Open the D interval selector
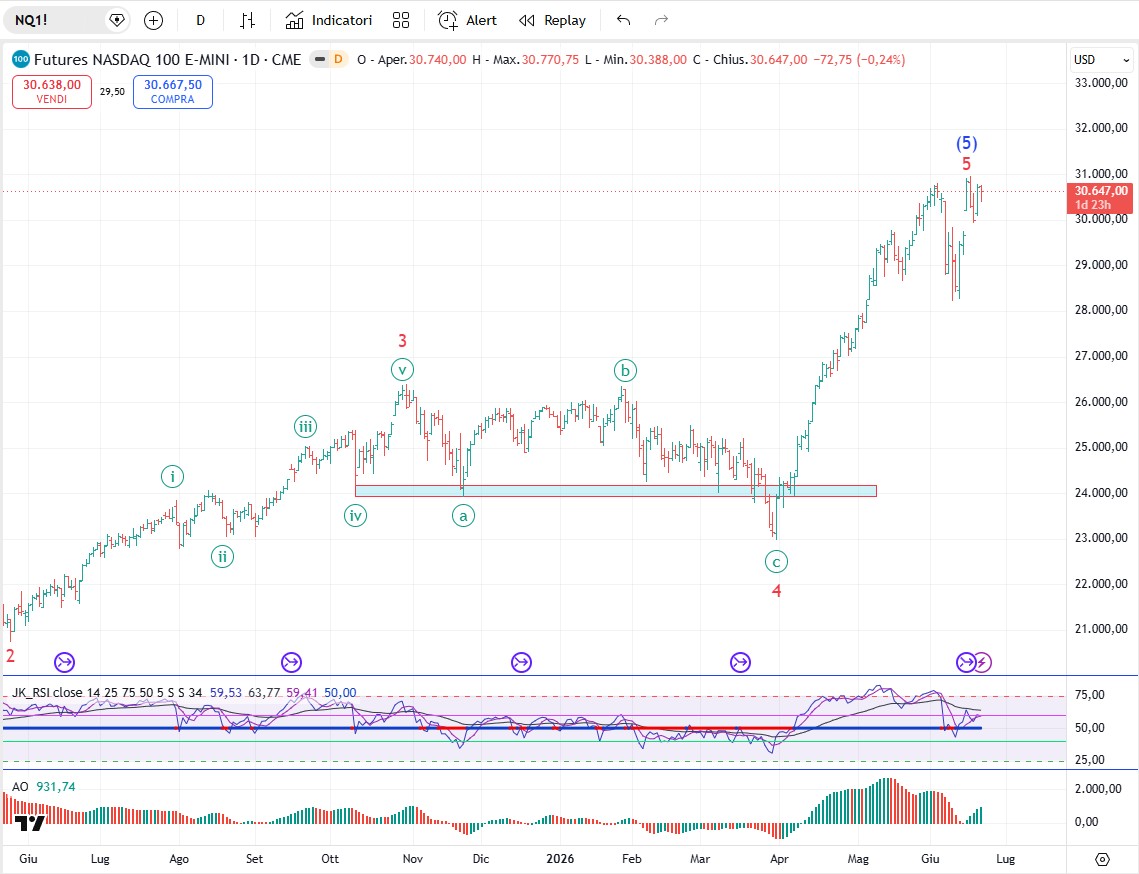Screen dimensions: 1139x874 click(200, 20)
